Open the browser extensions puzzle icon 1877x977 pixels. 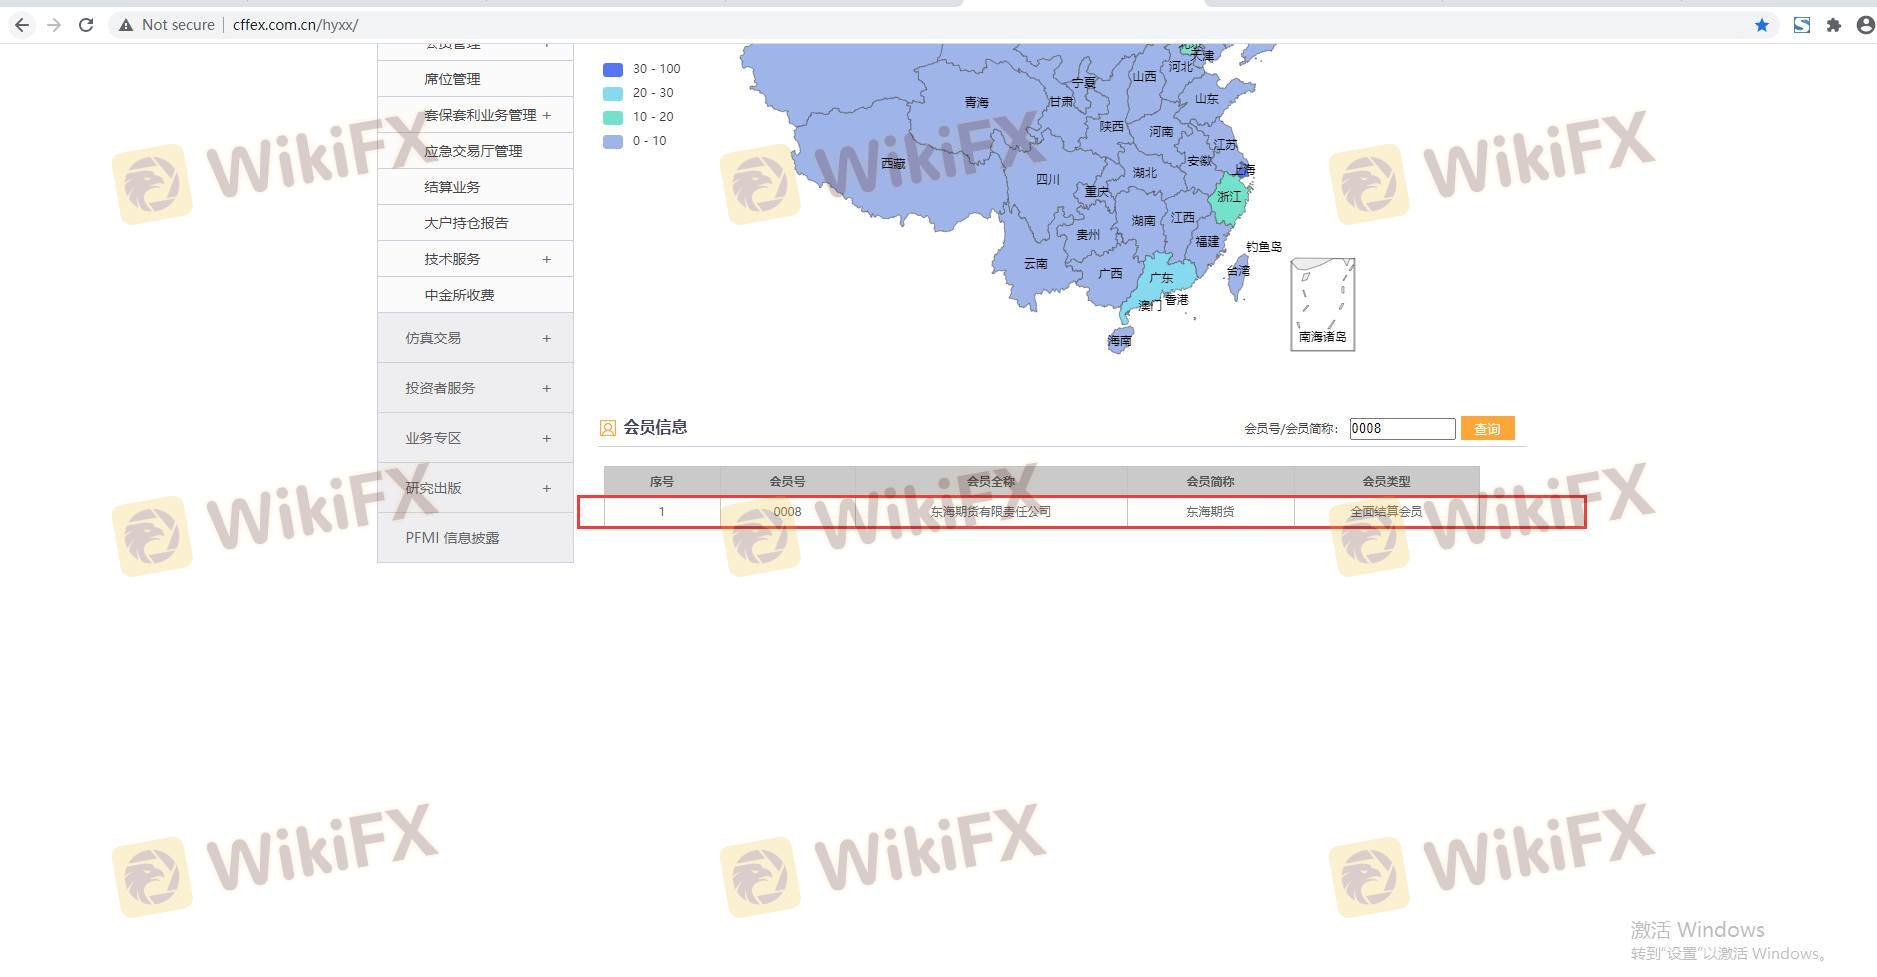1833,25
